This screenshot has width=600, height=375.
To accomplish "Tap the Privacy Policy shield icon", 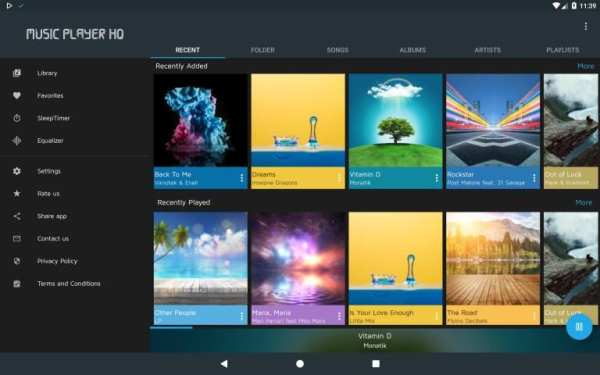I will pyautogui.click(x=17, y=261).
